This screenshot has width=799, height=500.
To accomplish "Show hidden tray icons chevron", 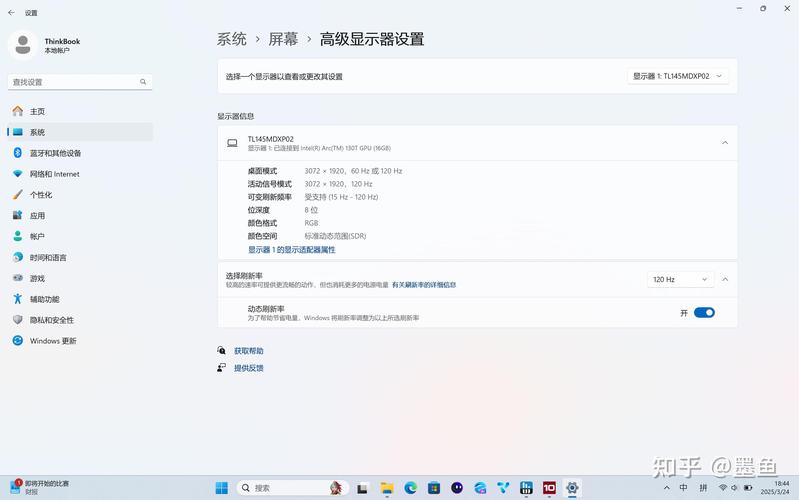I will point(667,488).
